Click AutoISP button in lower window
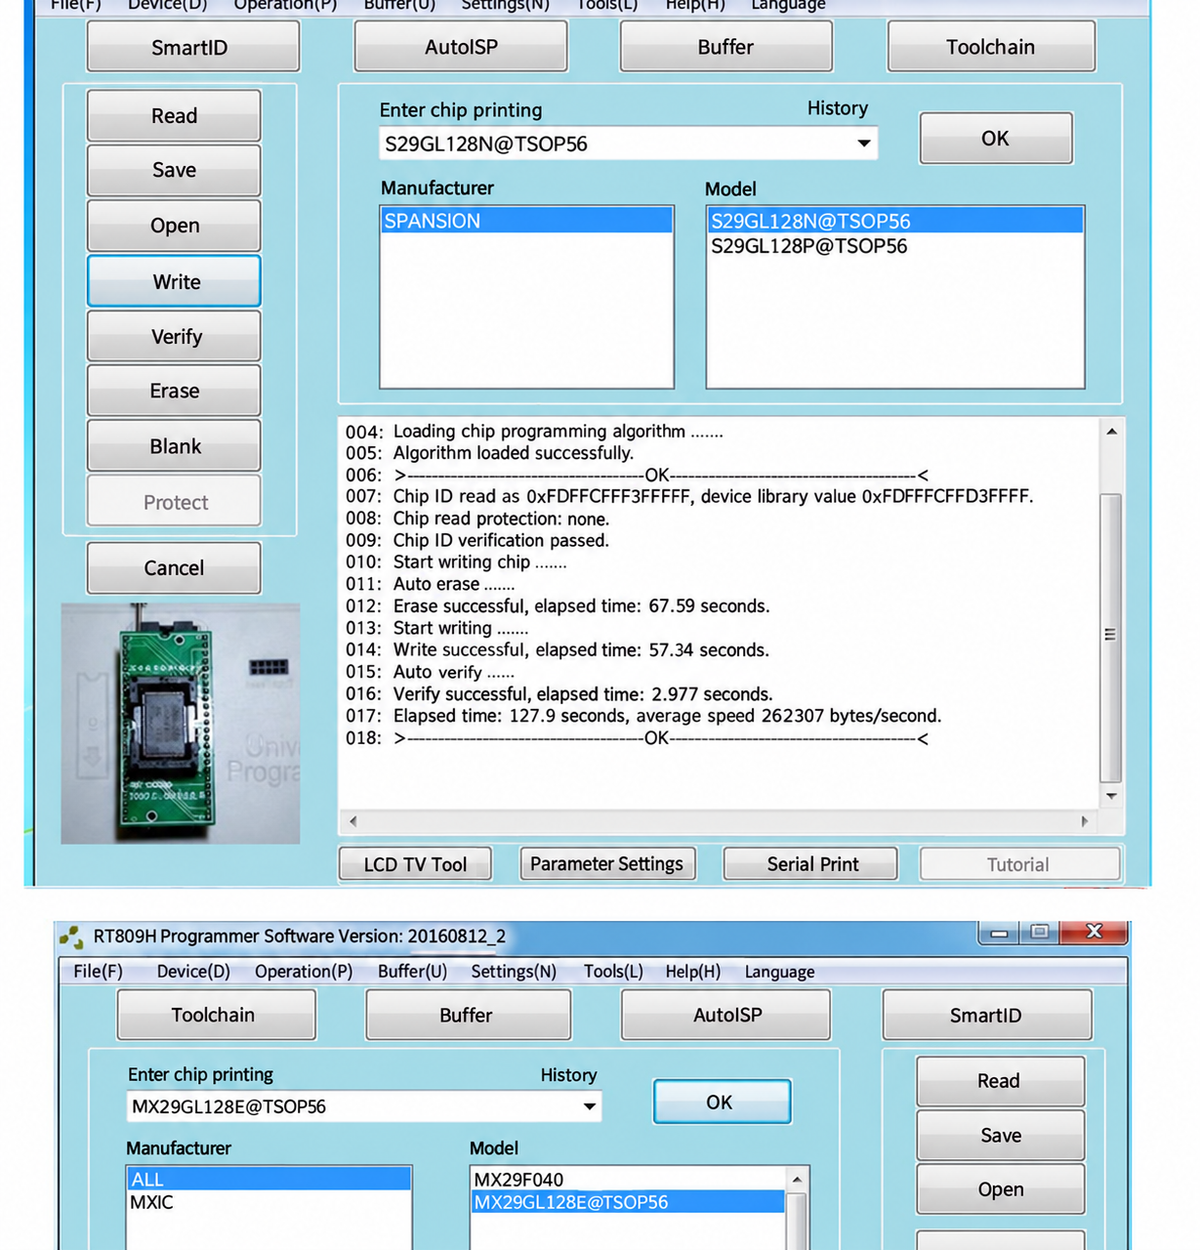Screen dimensions: 1200x1250 (727, 1015)
